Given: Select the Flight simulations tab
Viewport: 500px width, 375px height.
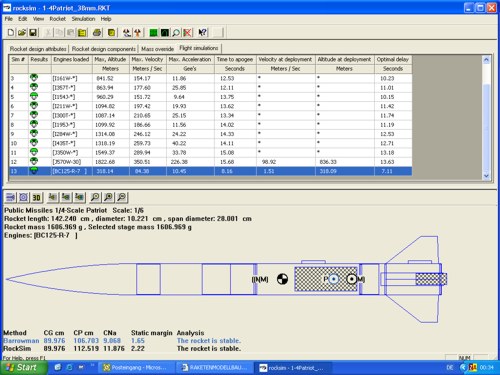Looking at the screenshot, I should tap(199, 48).
